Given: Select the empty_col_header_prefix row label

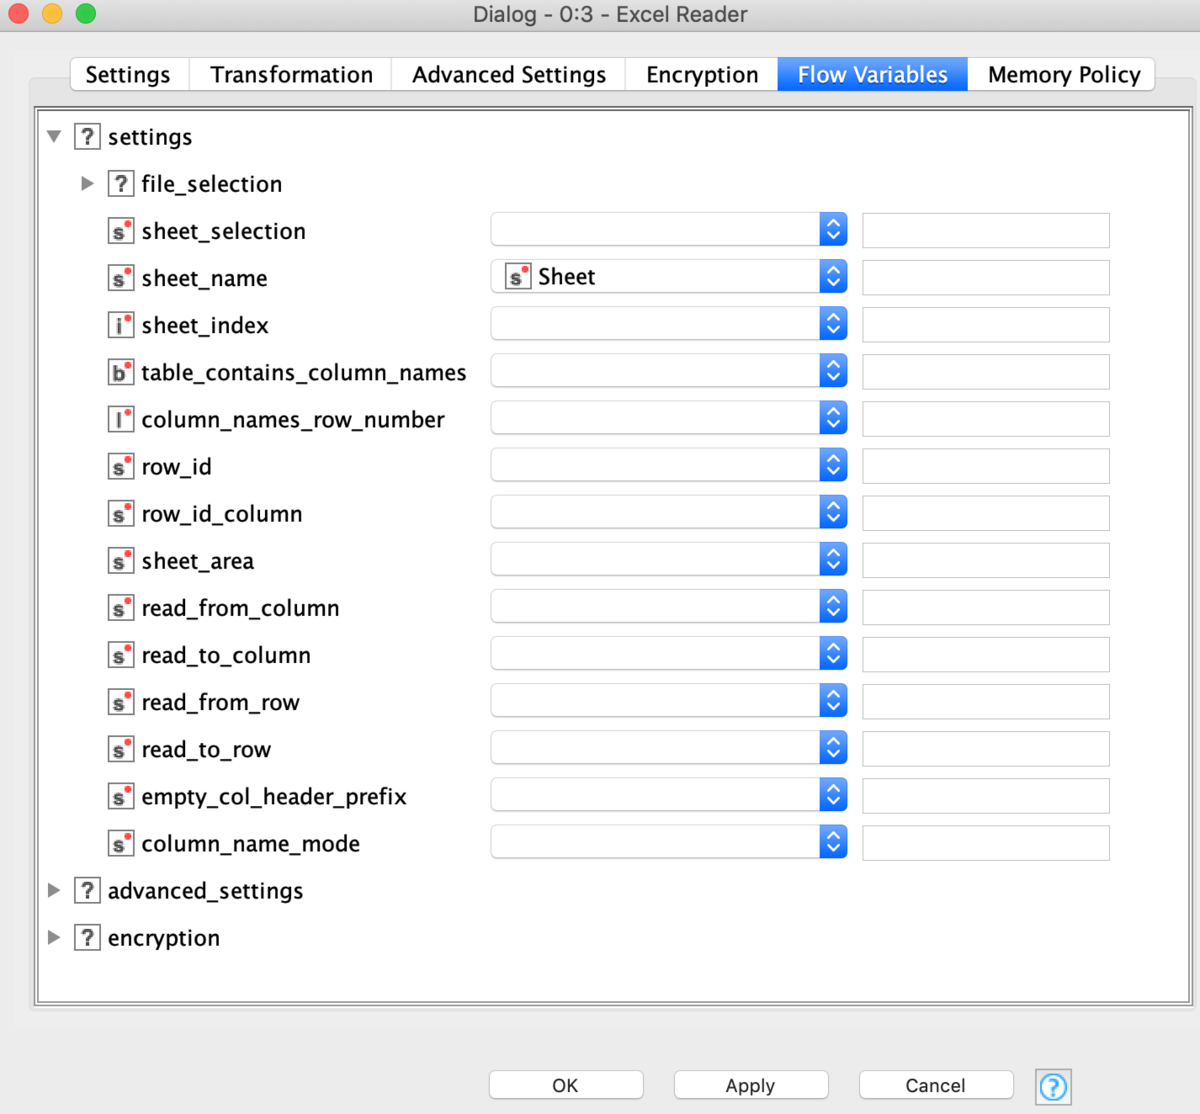Looking at the screenshot, I should click(273, 796).
